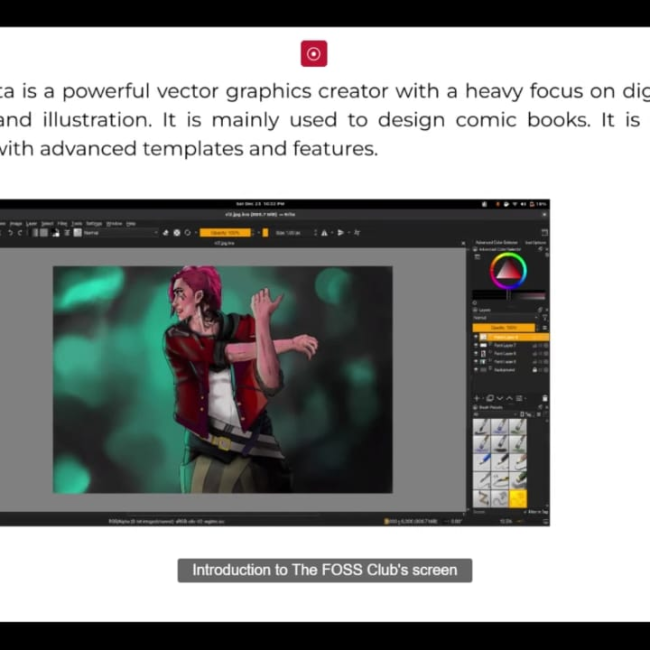
Task: Open the layer properties icon
Action: click(x=519, y=398)
